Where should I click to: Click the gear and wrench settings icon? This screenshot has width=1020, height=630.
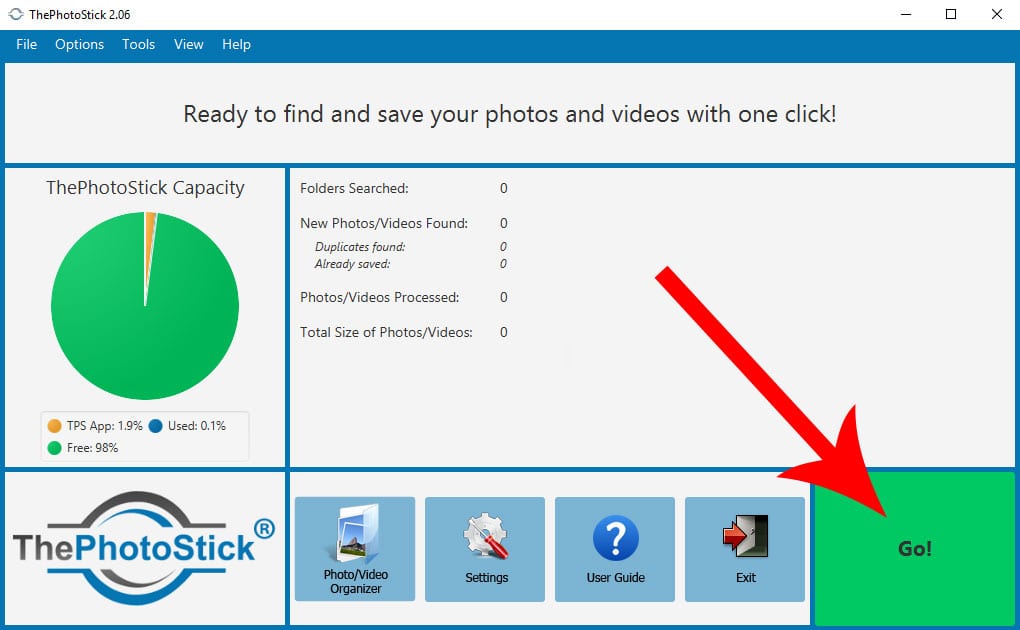[x=484, y=532]
